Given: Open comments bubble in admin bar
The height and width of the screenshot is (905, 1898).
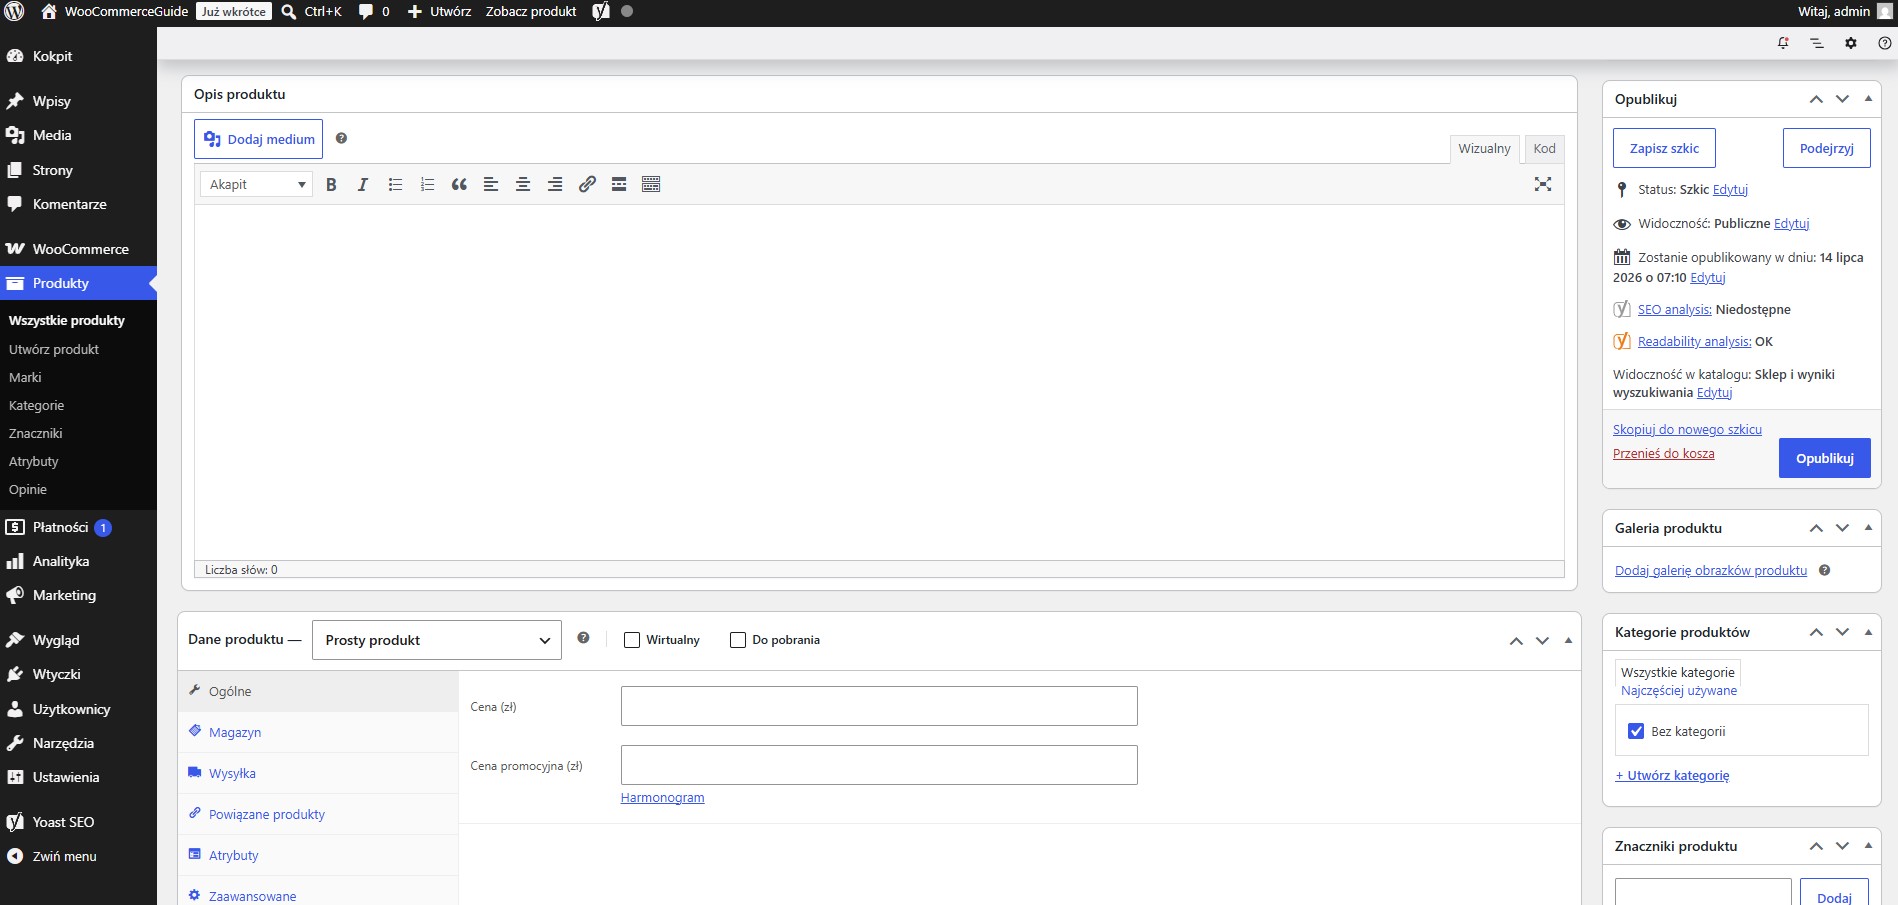Looking at the screenshot, I should [x=374, y=12].
